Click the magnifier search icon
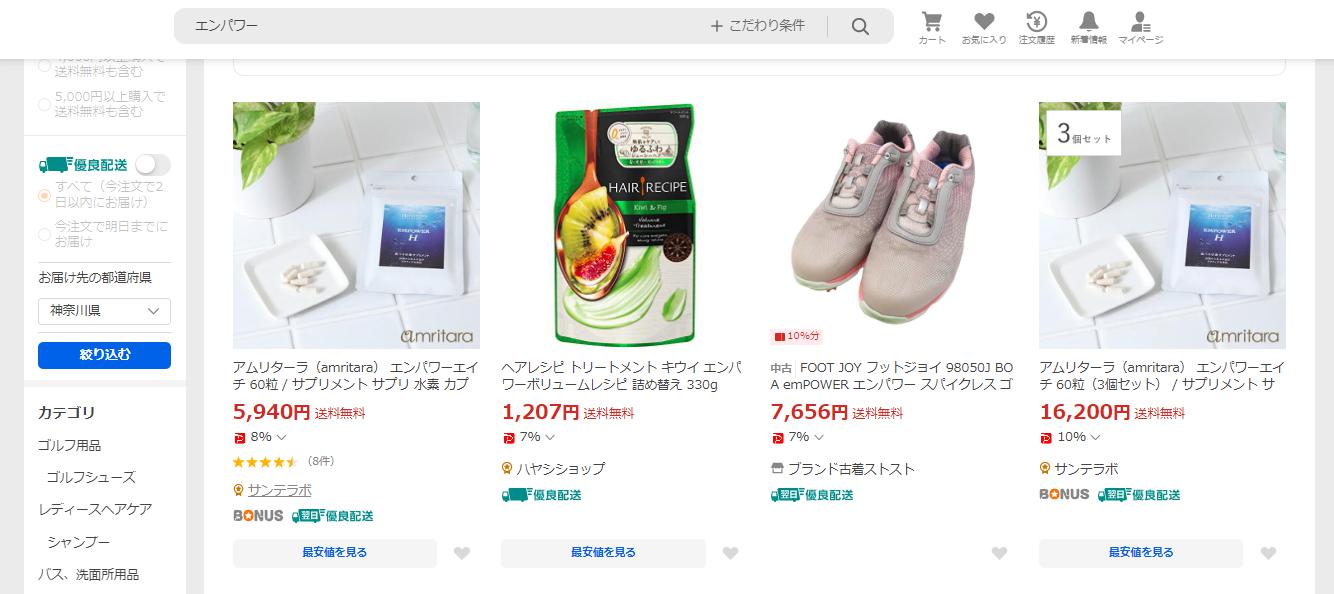The width and height of the screenshot is (1334, 594). [860, 26]
